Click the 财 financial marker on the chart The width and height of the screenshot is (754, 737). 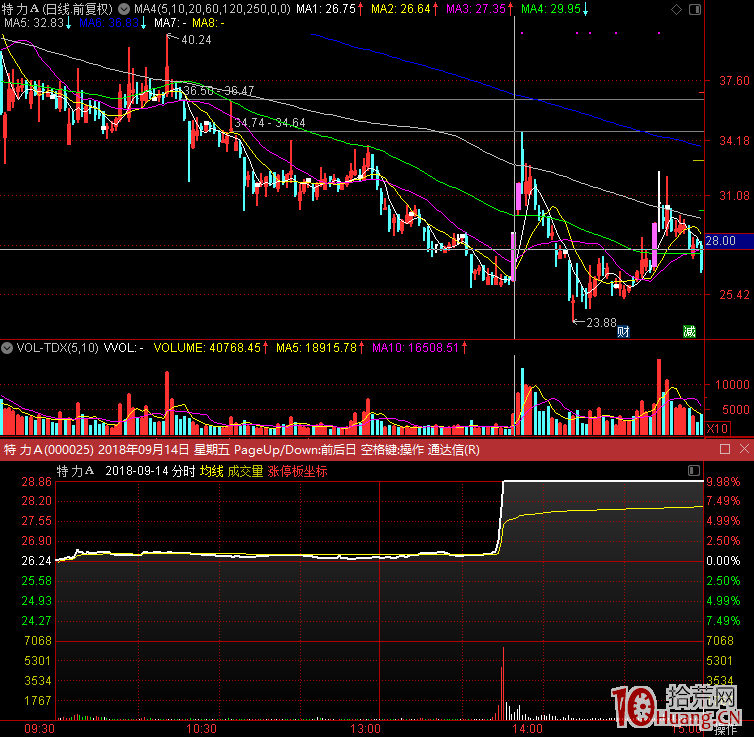click(623, 331)
